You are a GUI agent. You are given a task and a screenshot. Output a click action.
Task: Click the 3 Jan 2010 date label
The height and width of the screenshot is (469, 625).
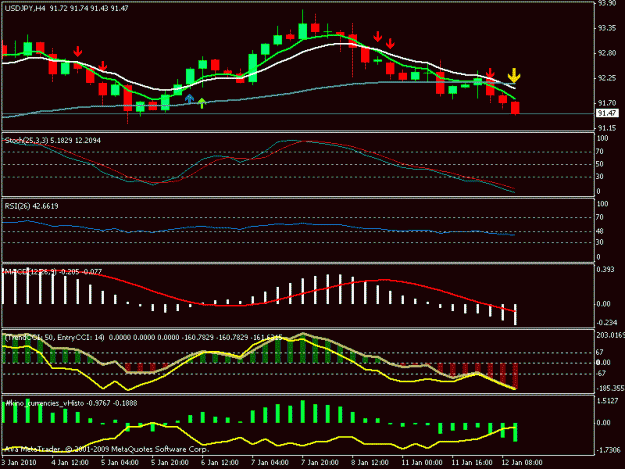[19, 463]
